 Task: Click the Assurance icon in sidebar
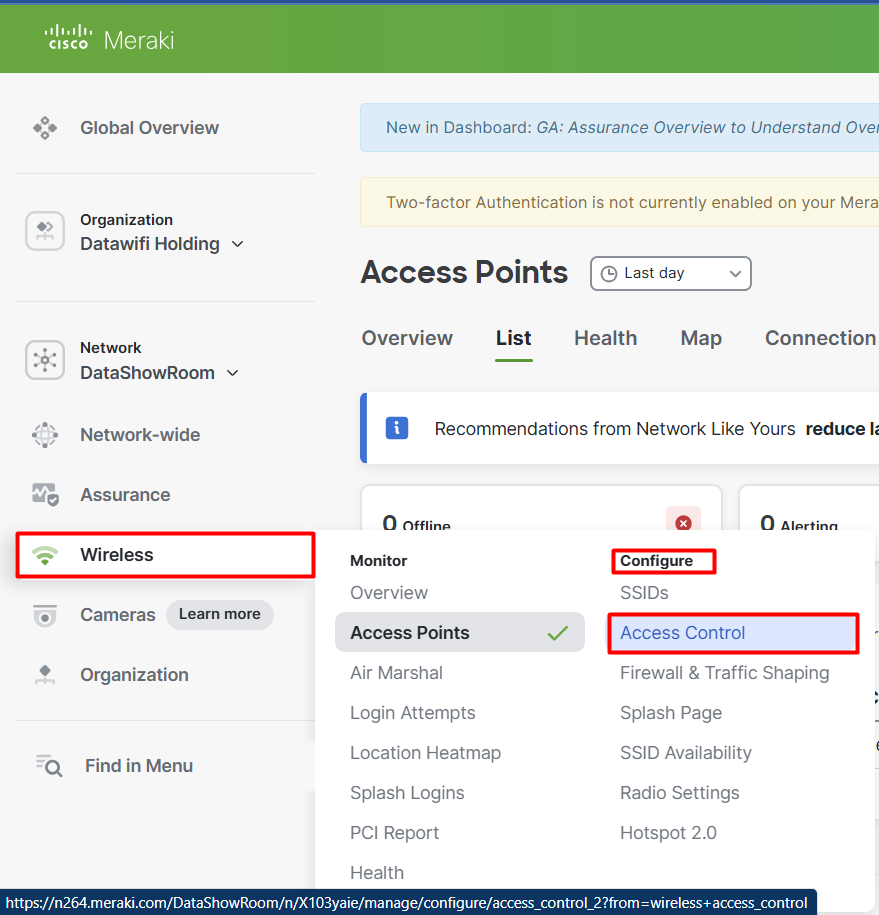(x=45, y=495)
